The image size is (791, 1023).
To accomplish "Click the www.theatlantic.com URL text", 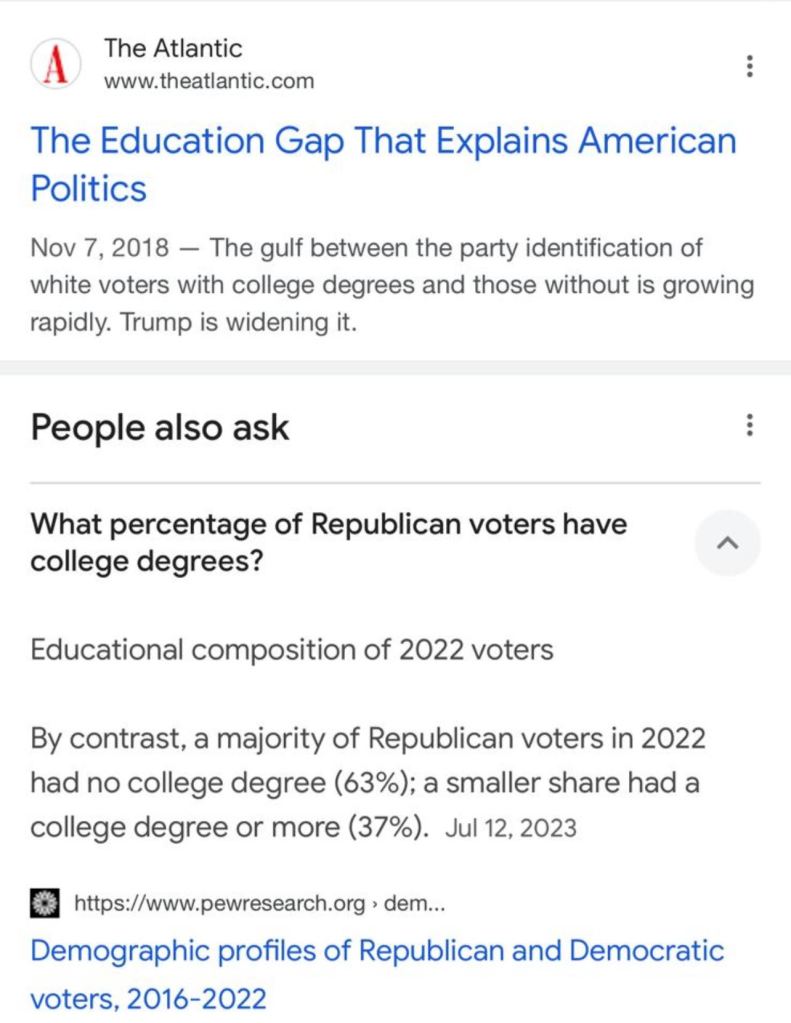I will [209, 81].
